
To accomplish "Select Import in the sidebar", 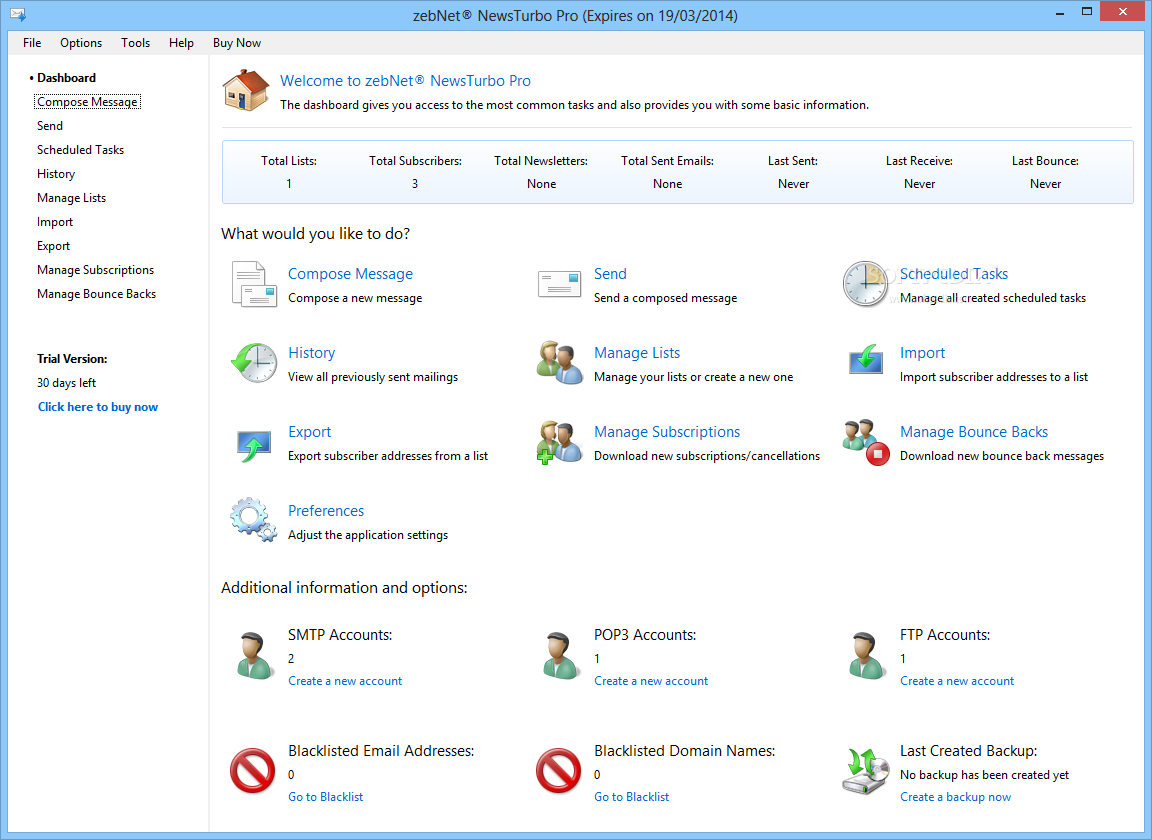I will (x=55, y=222).
